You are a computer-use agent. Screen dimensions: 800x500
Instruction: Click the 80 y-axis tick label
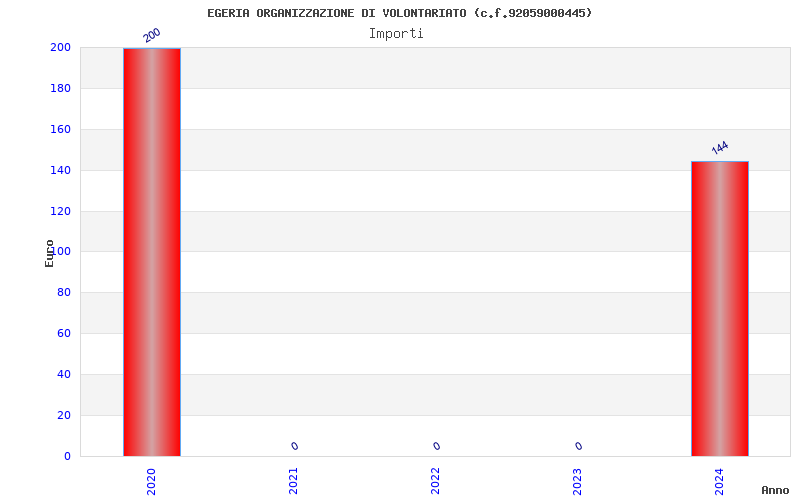point(64,292)
